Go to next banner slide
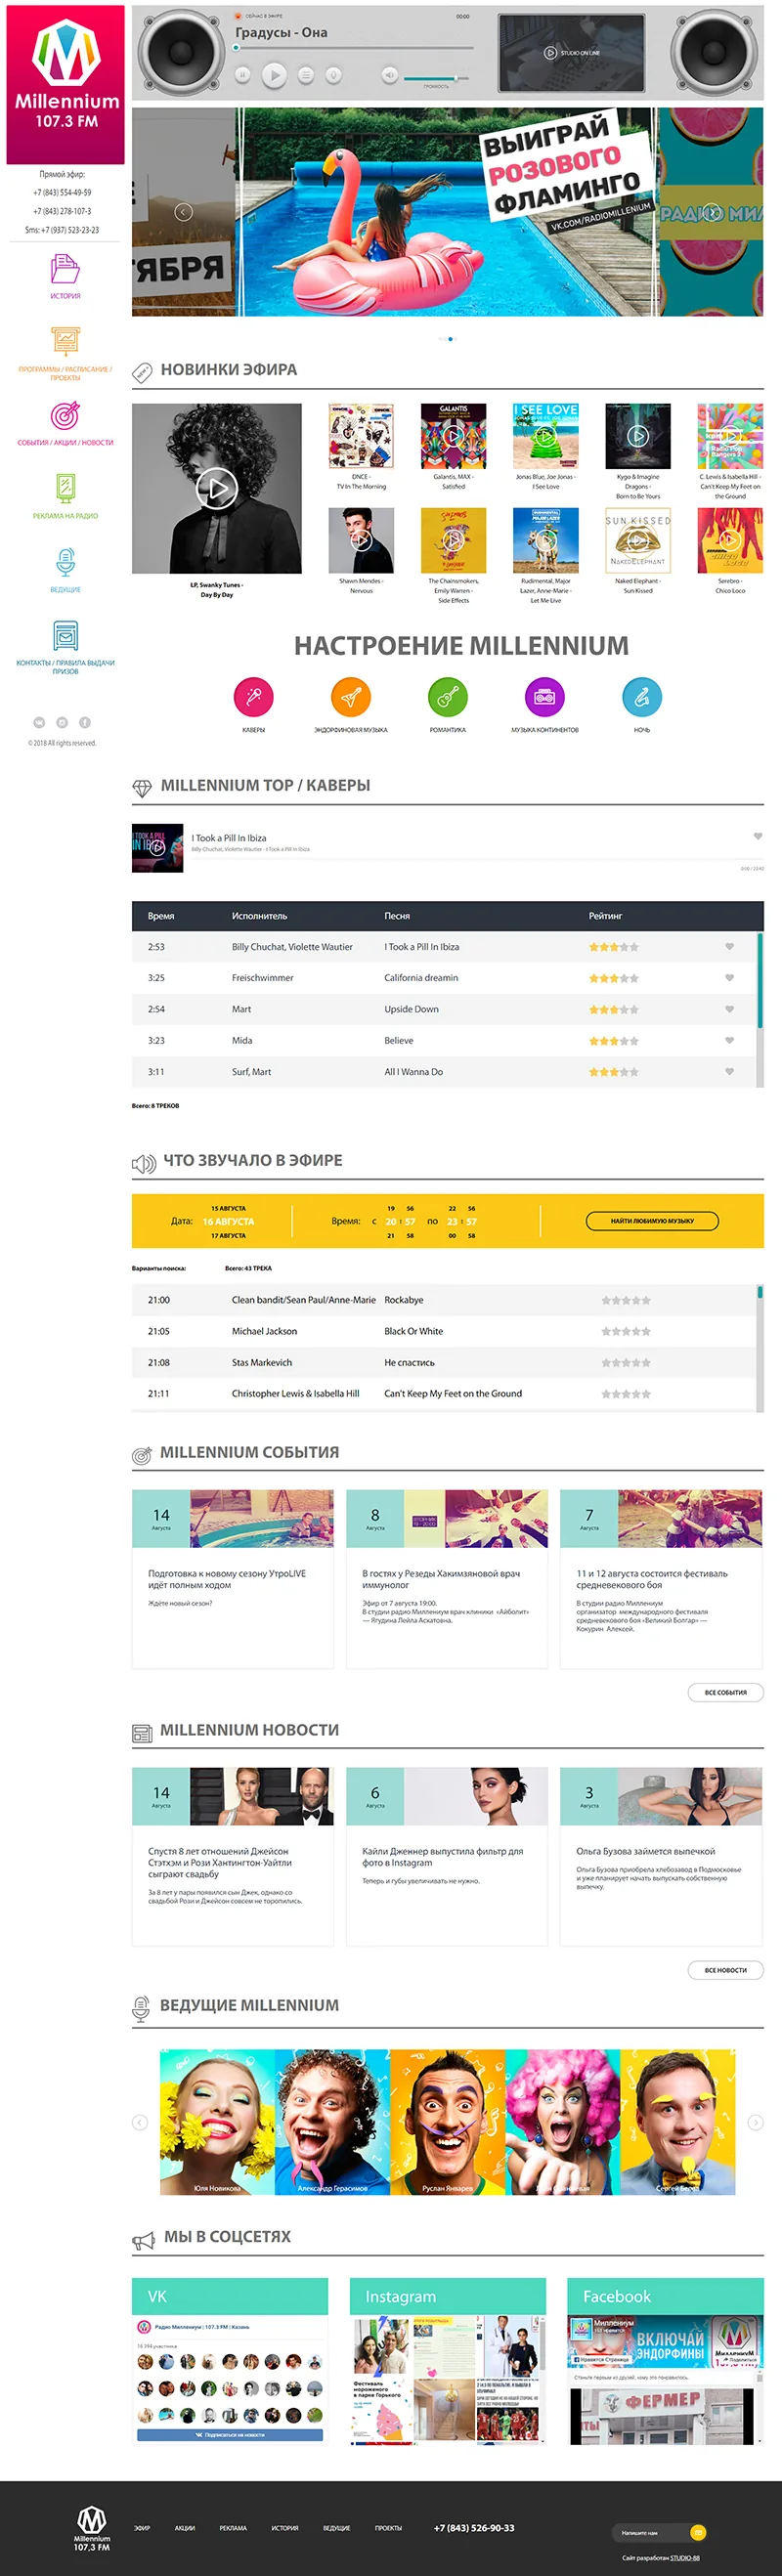The image size is (782, 2576). pyautogui.click(x=711, y=212)
